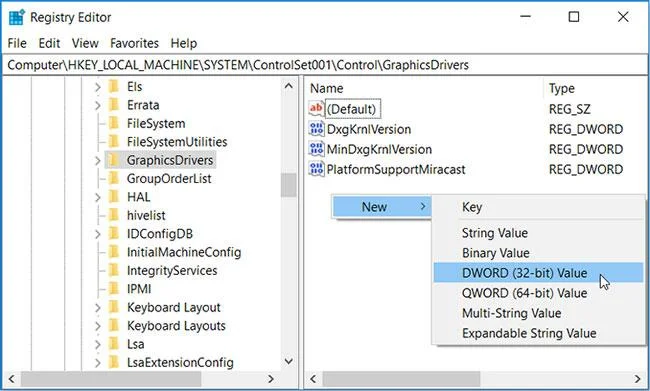
Task: Select the hivelist key label
Action: coord(146,215)
